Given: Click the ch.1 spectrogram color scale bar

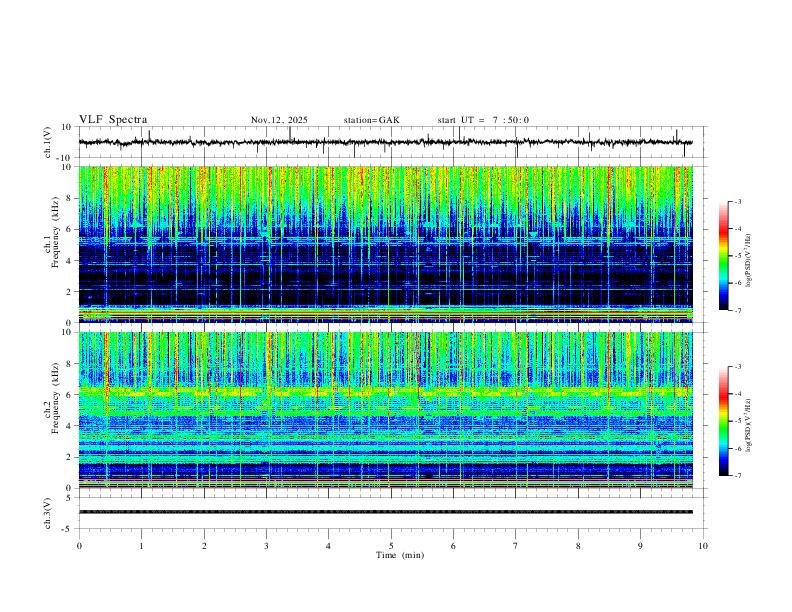Looking at the screenshot, I should click(x=723, y=256).
